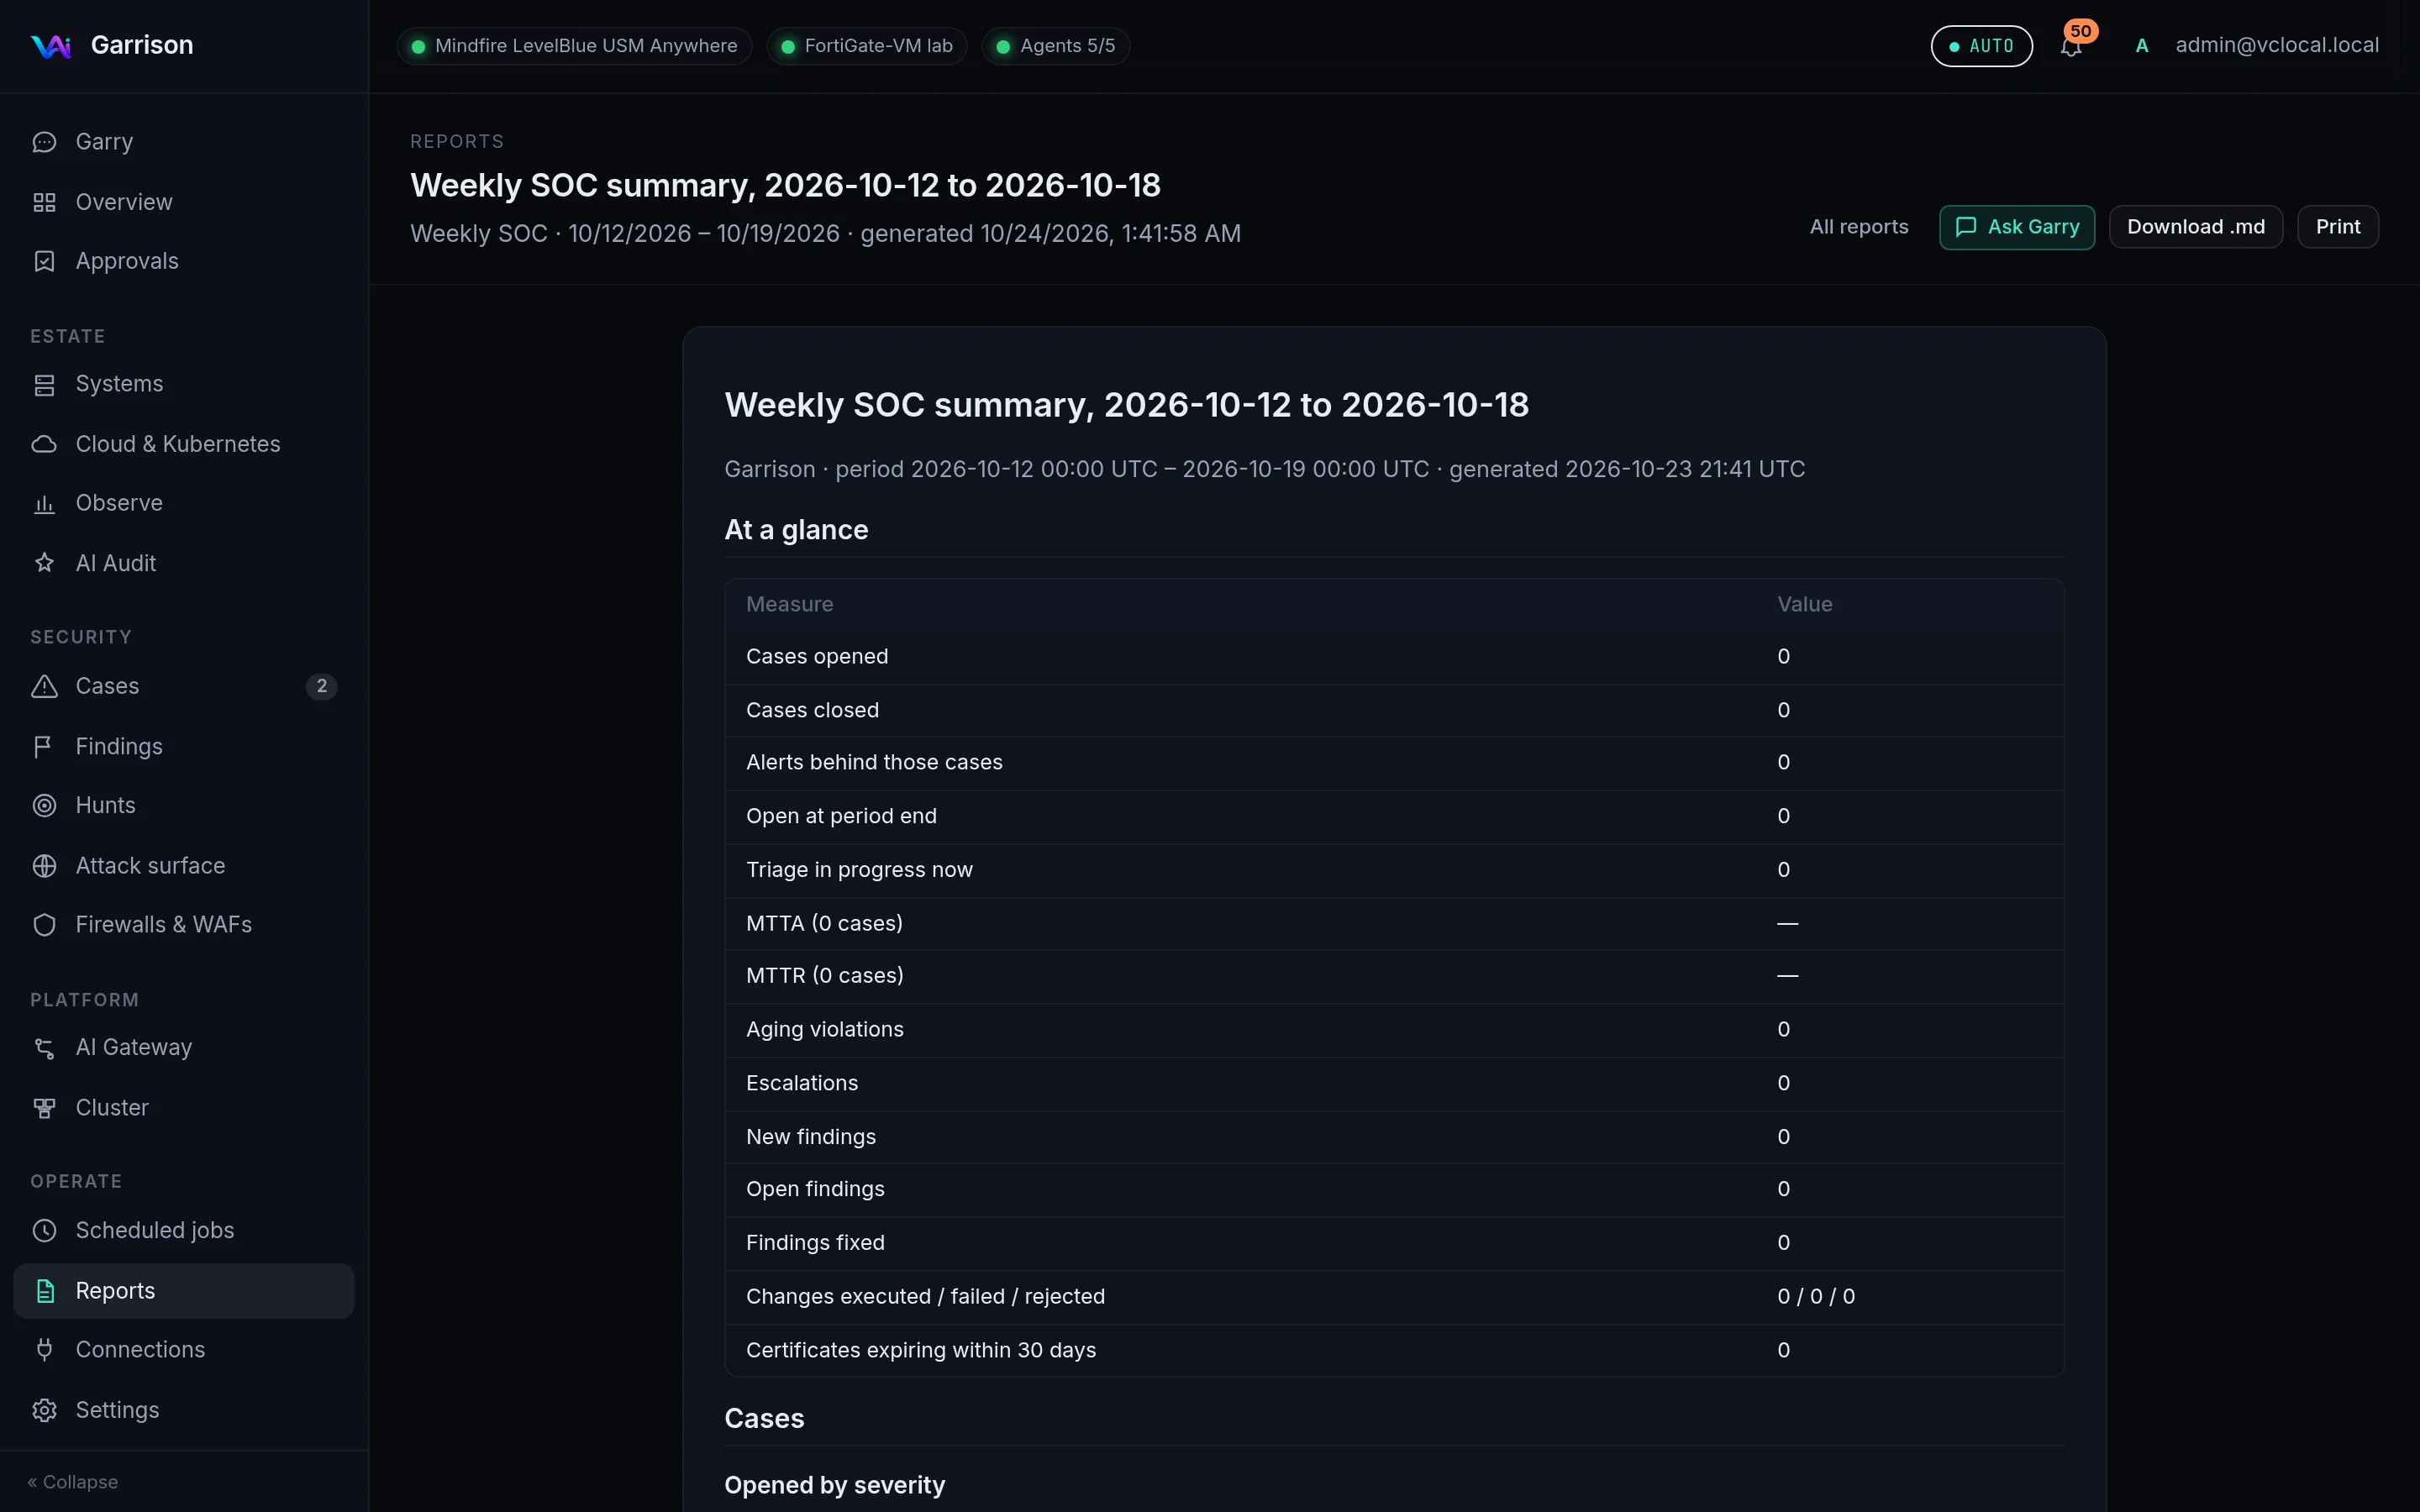Toggle the AUTO mode pill
This screenshot has height=1512, width=2420.
tap(1981, 46)
